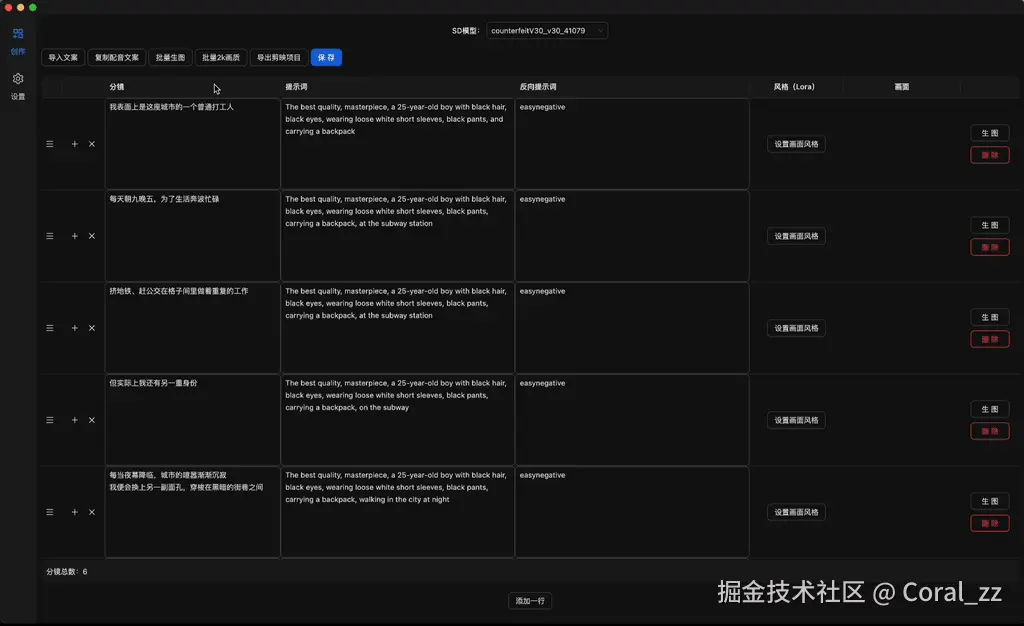The height and width of the screenshot is (626, 1024).
Task: Click the 画面 column header
Action: (x=902, y=87)
